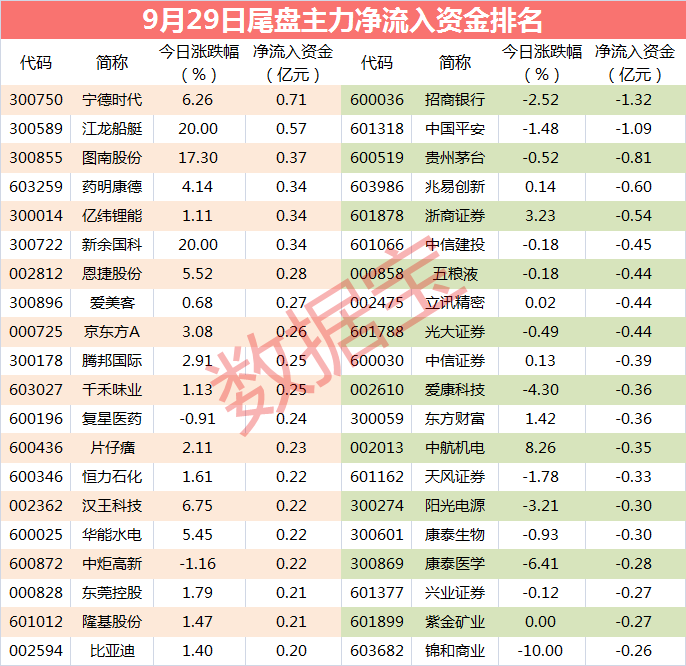Click 紫金矿业 change value 0.00
This screenshot has height=666, width=686.
540,621
